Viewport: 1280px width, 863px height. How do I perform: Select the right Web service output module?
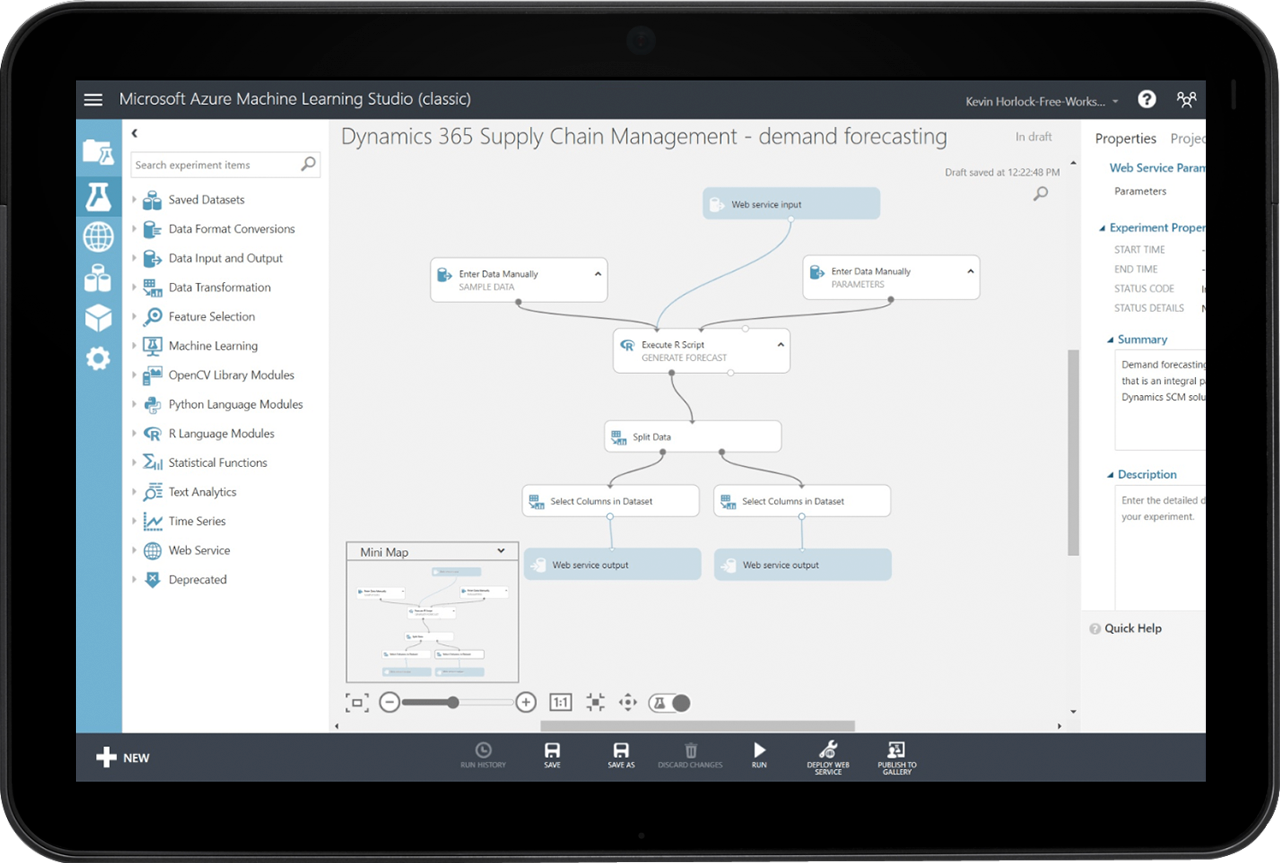tap(802, 564)
